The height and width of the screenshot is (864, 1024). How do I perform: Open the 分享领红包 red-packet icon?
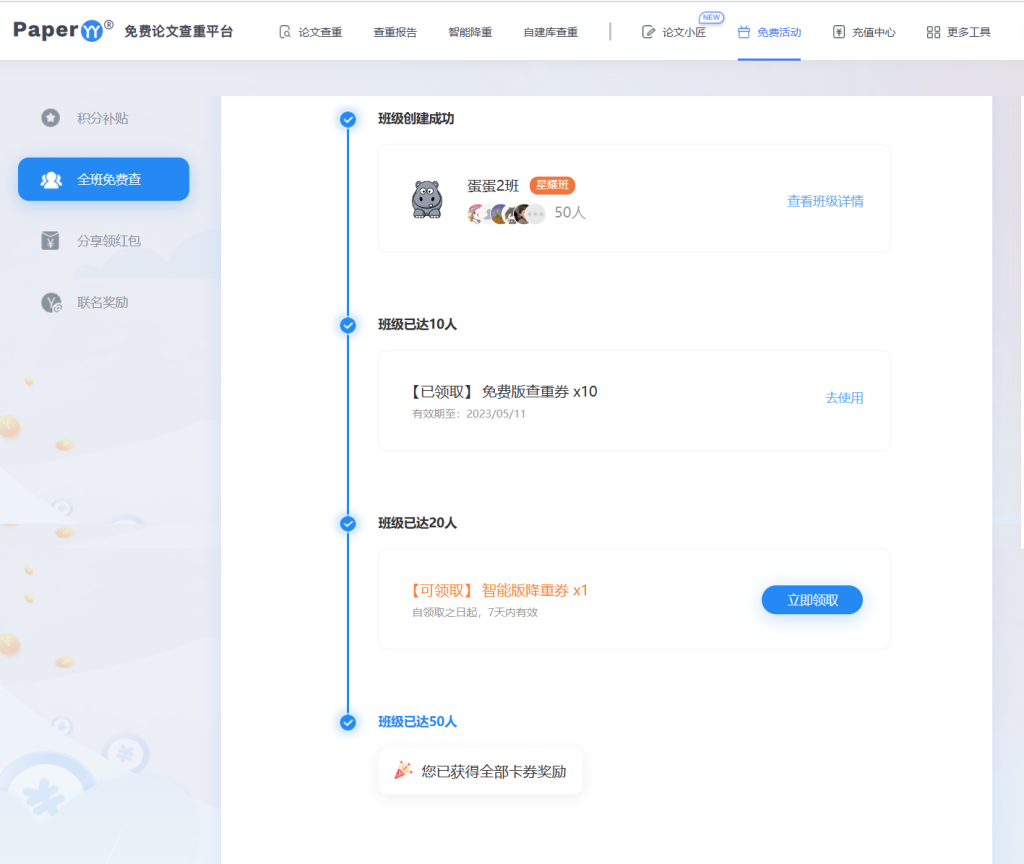tap(50, 240)
